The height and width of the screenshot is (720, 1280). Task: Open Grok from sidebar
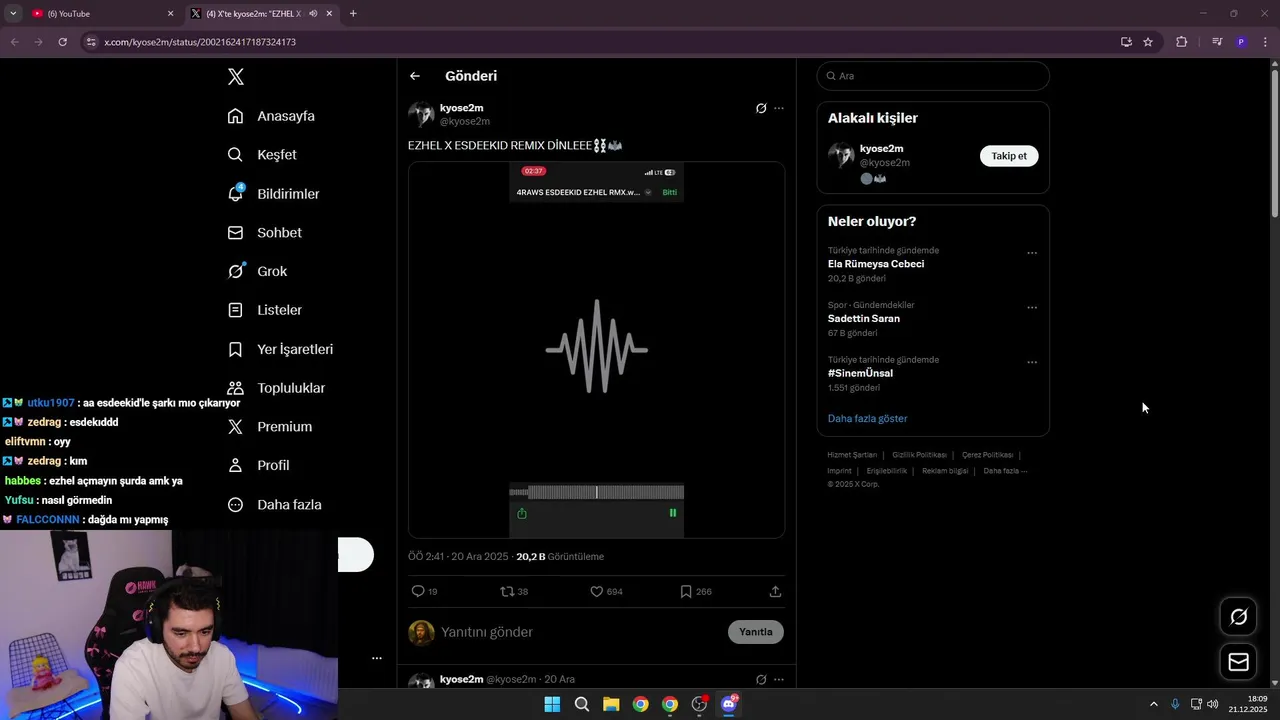pyautogui.click(x=257, y=271)
